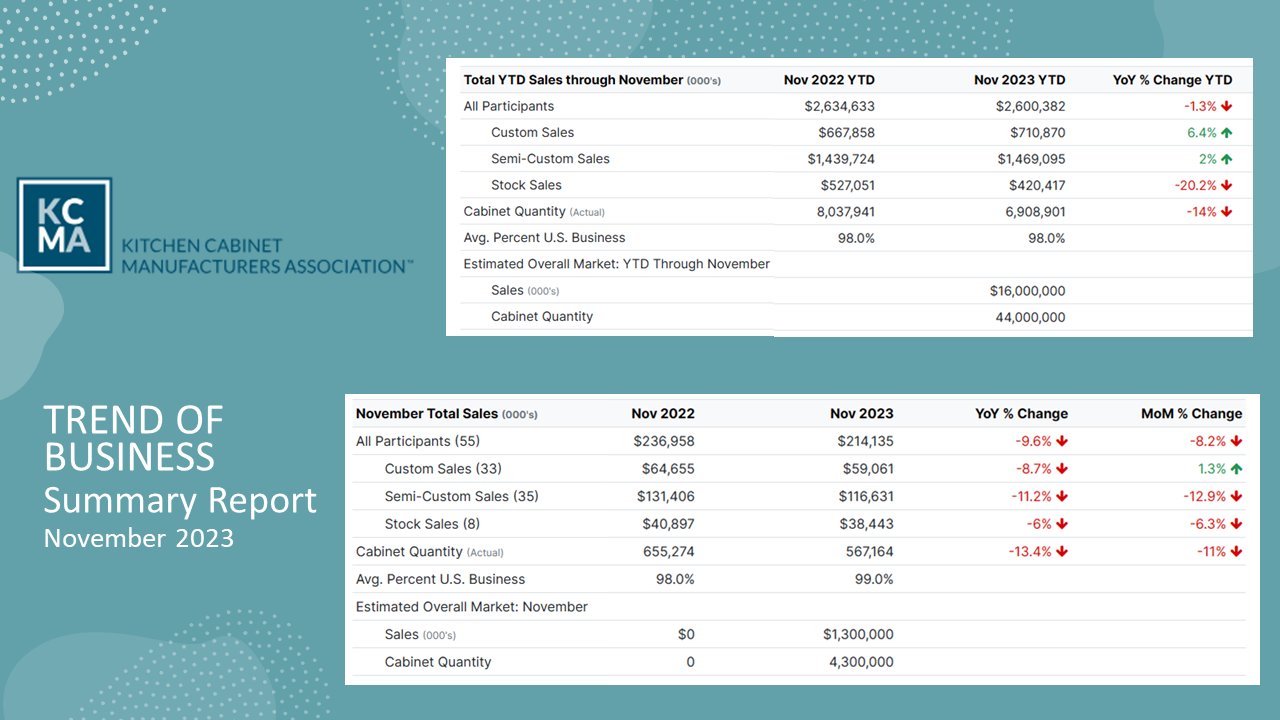This screenshot has height=720, width=1280.
Task: Click 'Kitchen Cabinet Manufacturers Association' text
Action: [x=266, y=256]
